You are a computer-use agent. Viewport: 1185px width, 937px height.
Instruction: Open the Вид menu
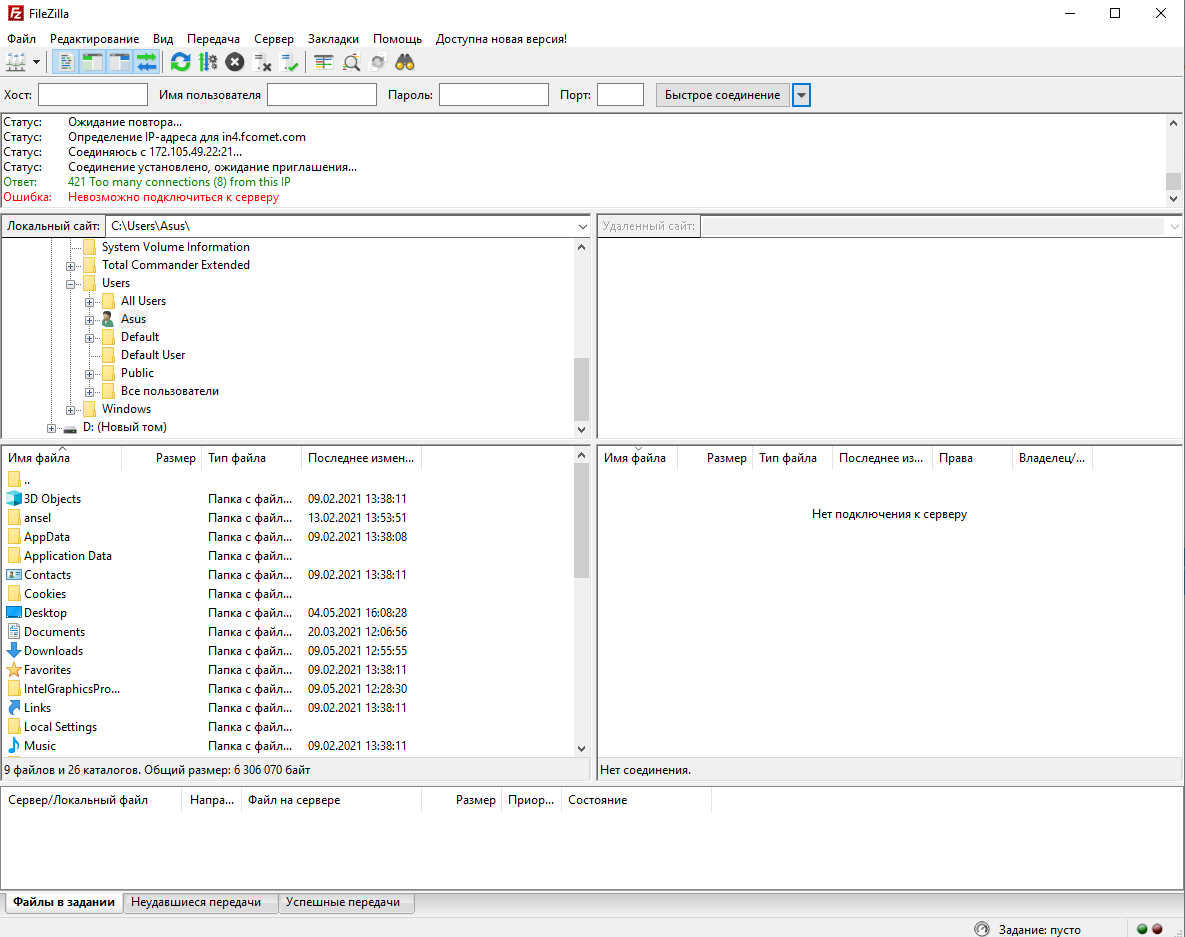point(162,39)
